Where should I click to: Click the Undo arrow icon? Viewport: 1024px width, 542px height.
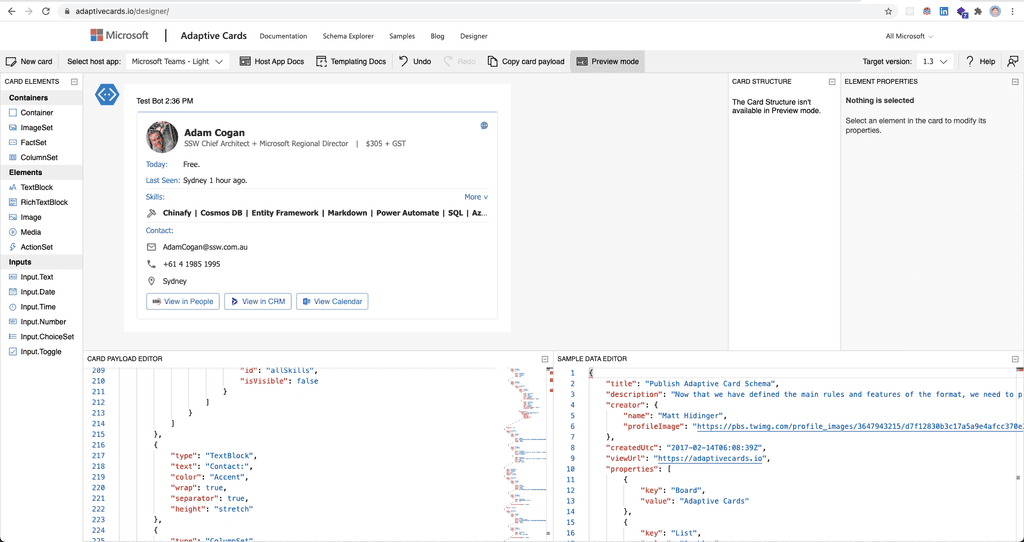coord(403,61)
